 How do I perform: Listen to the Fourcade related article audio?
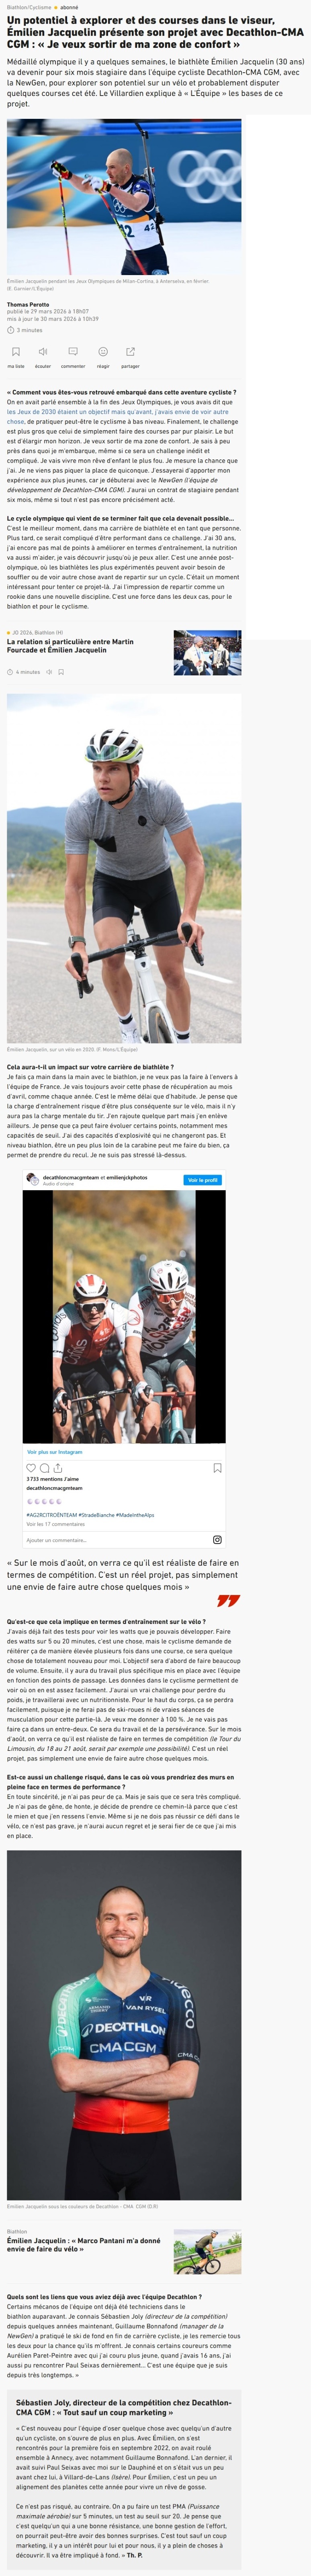(x=49, y=672)
